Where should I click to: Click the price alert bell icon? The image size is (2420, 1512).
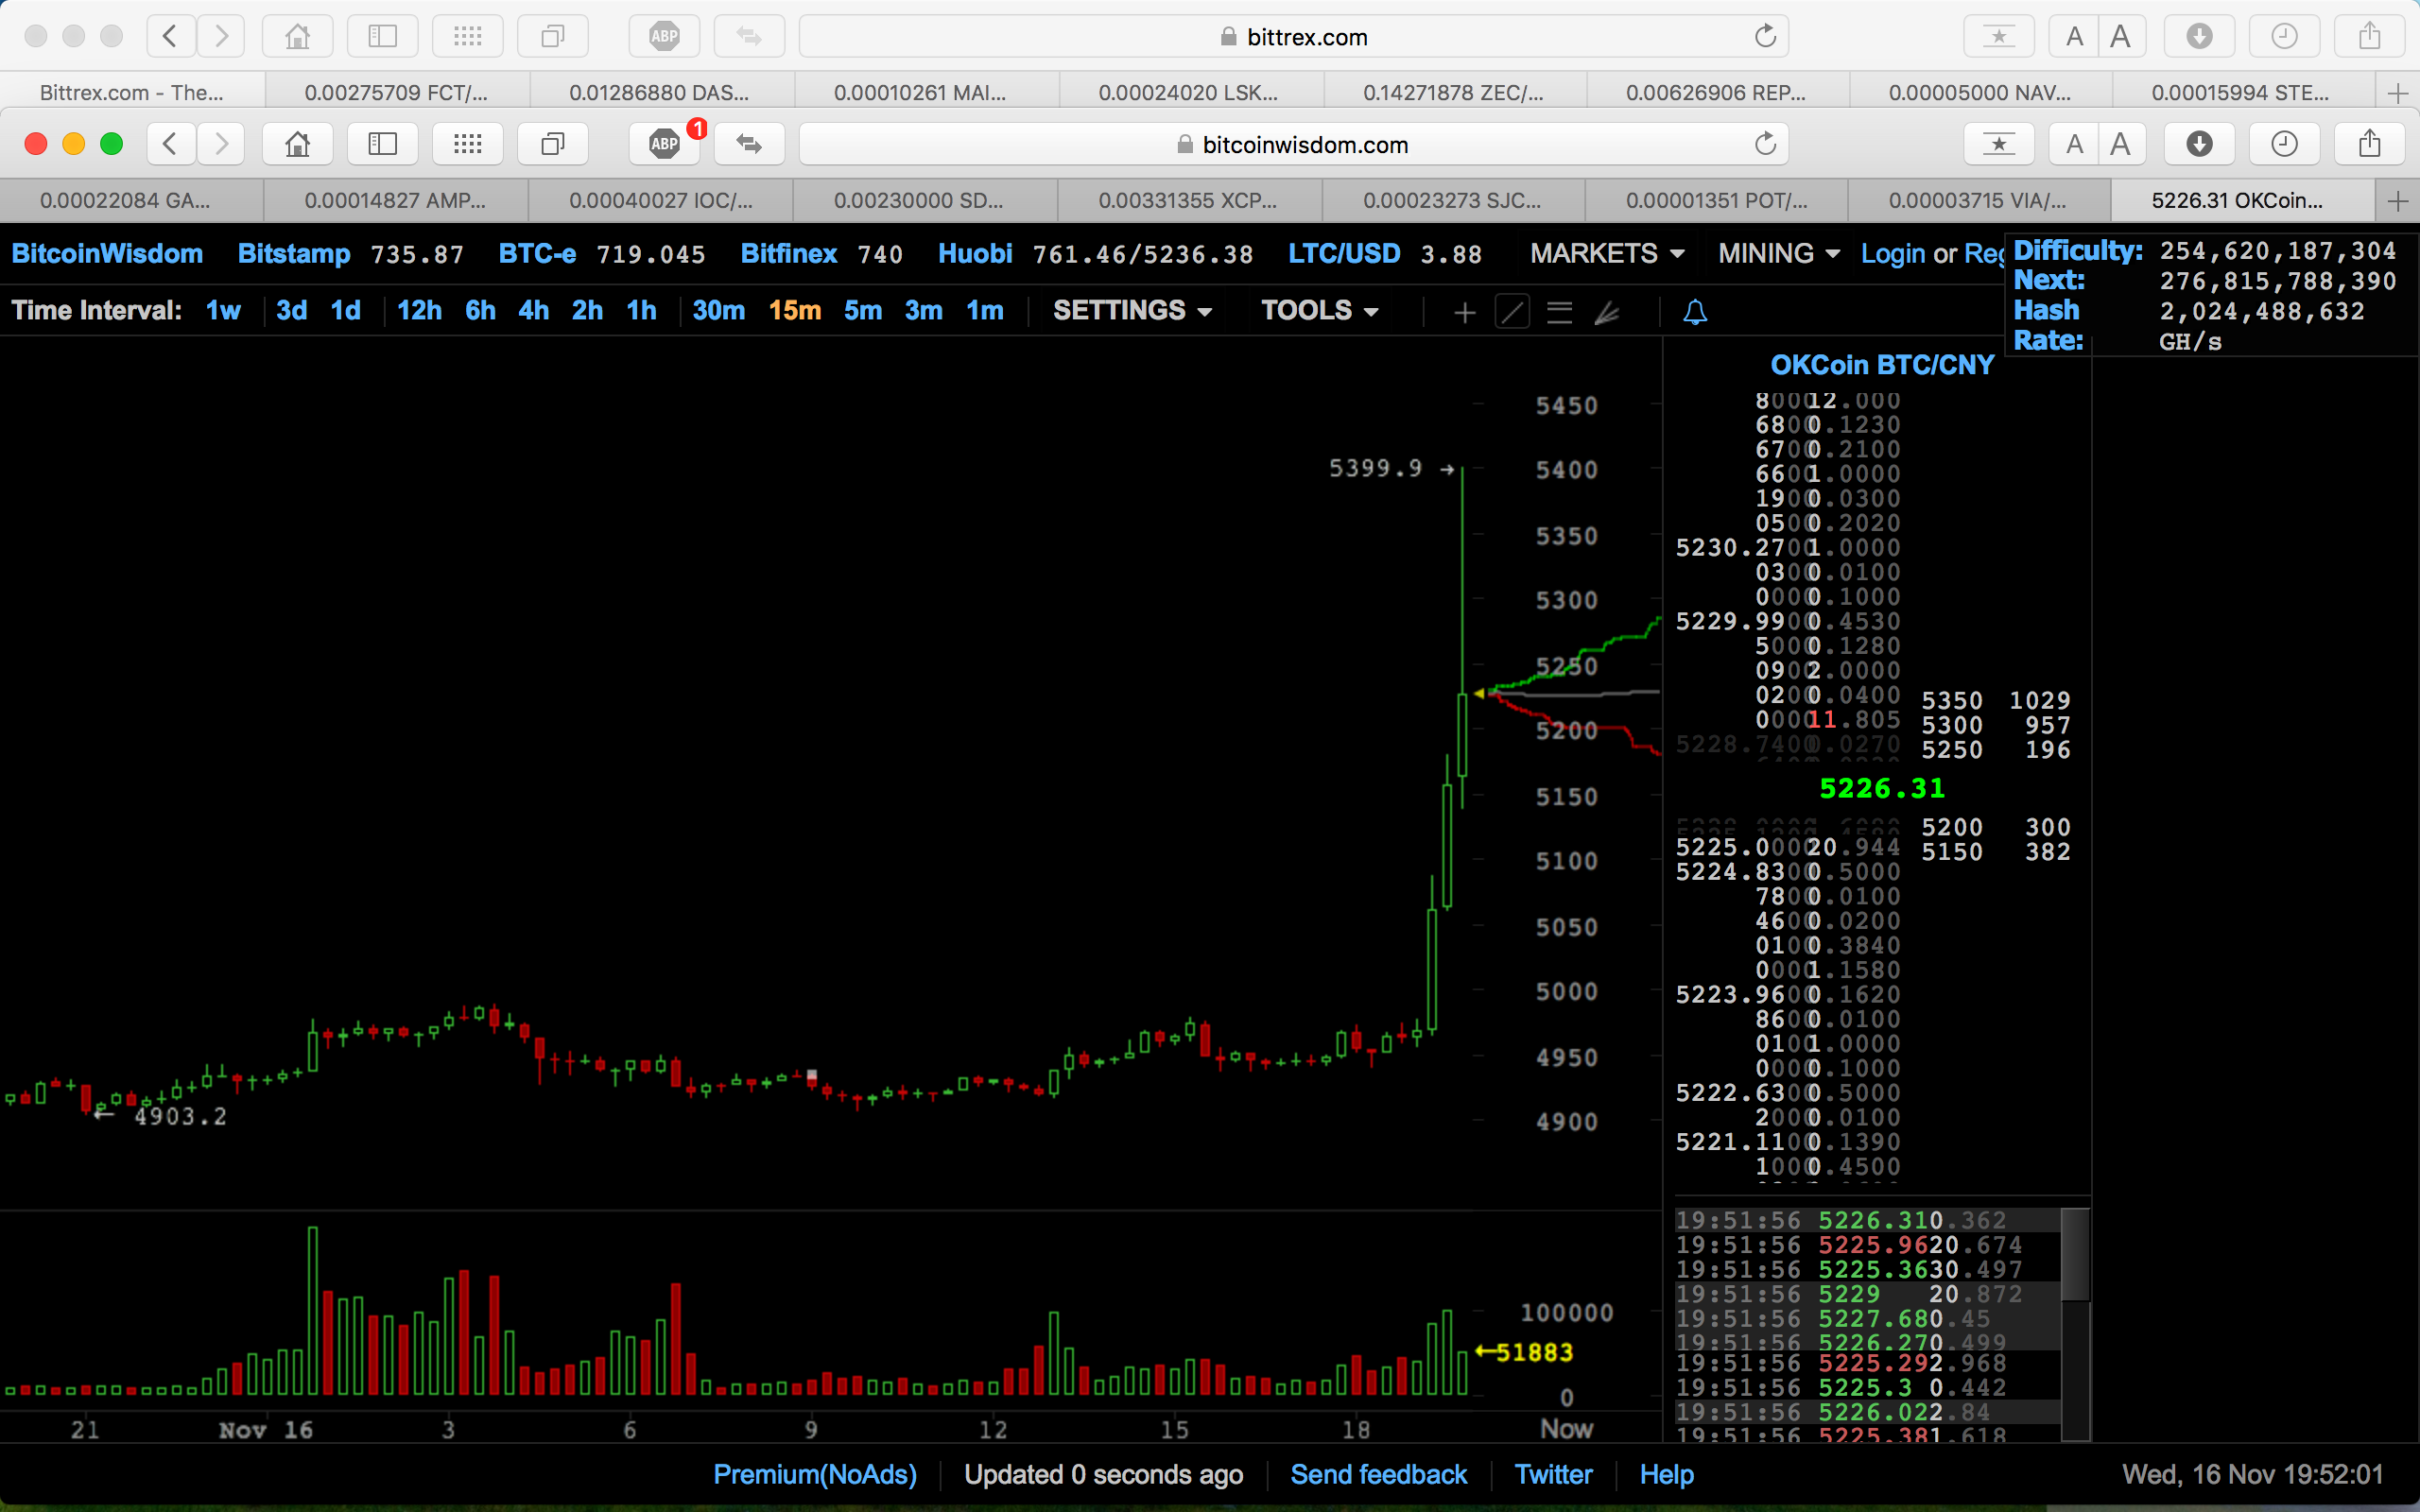tap(1695, 313)
